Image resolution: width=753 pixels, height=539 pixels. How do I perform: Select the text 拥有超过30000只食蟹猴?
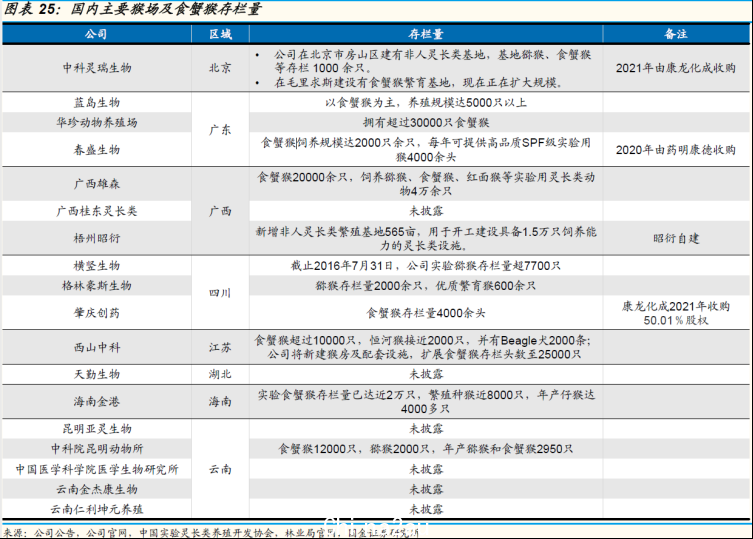click(x=426, y=122)
